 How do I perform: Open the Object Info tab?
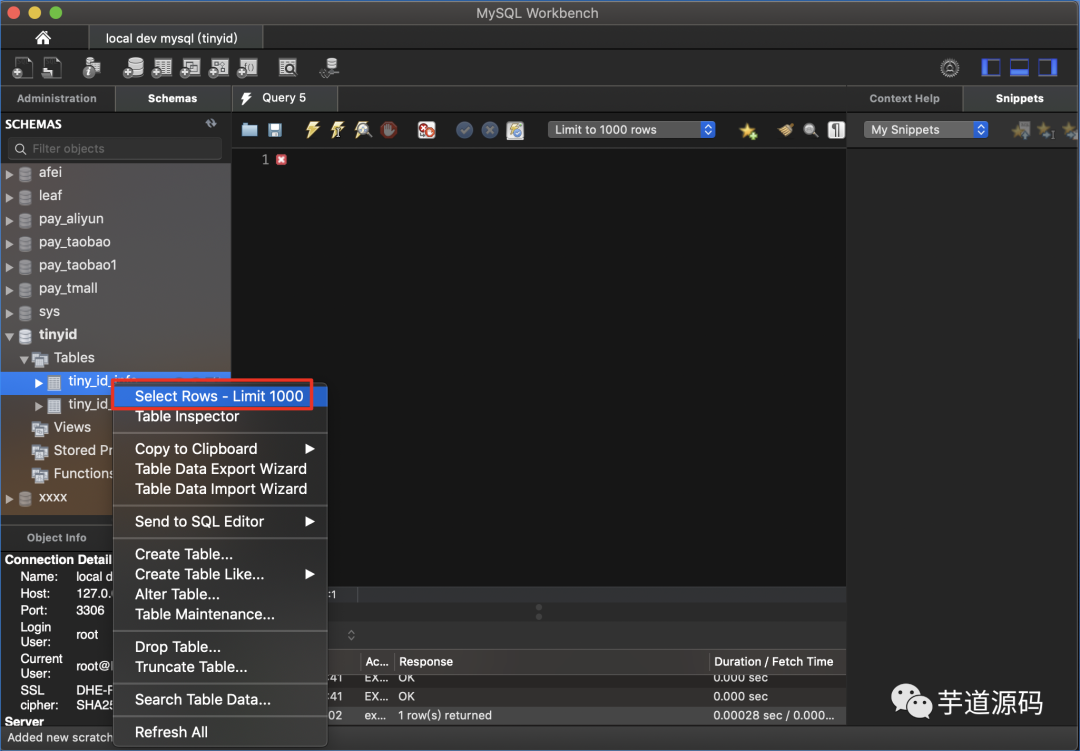click(56, 537)
